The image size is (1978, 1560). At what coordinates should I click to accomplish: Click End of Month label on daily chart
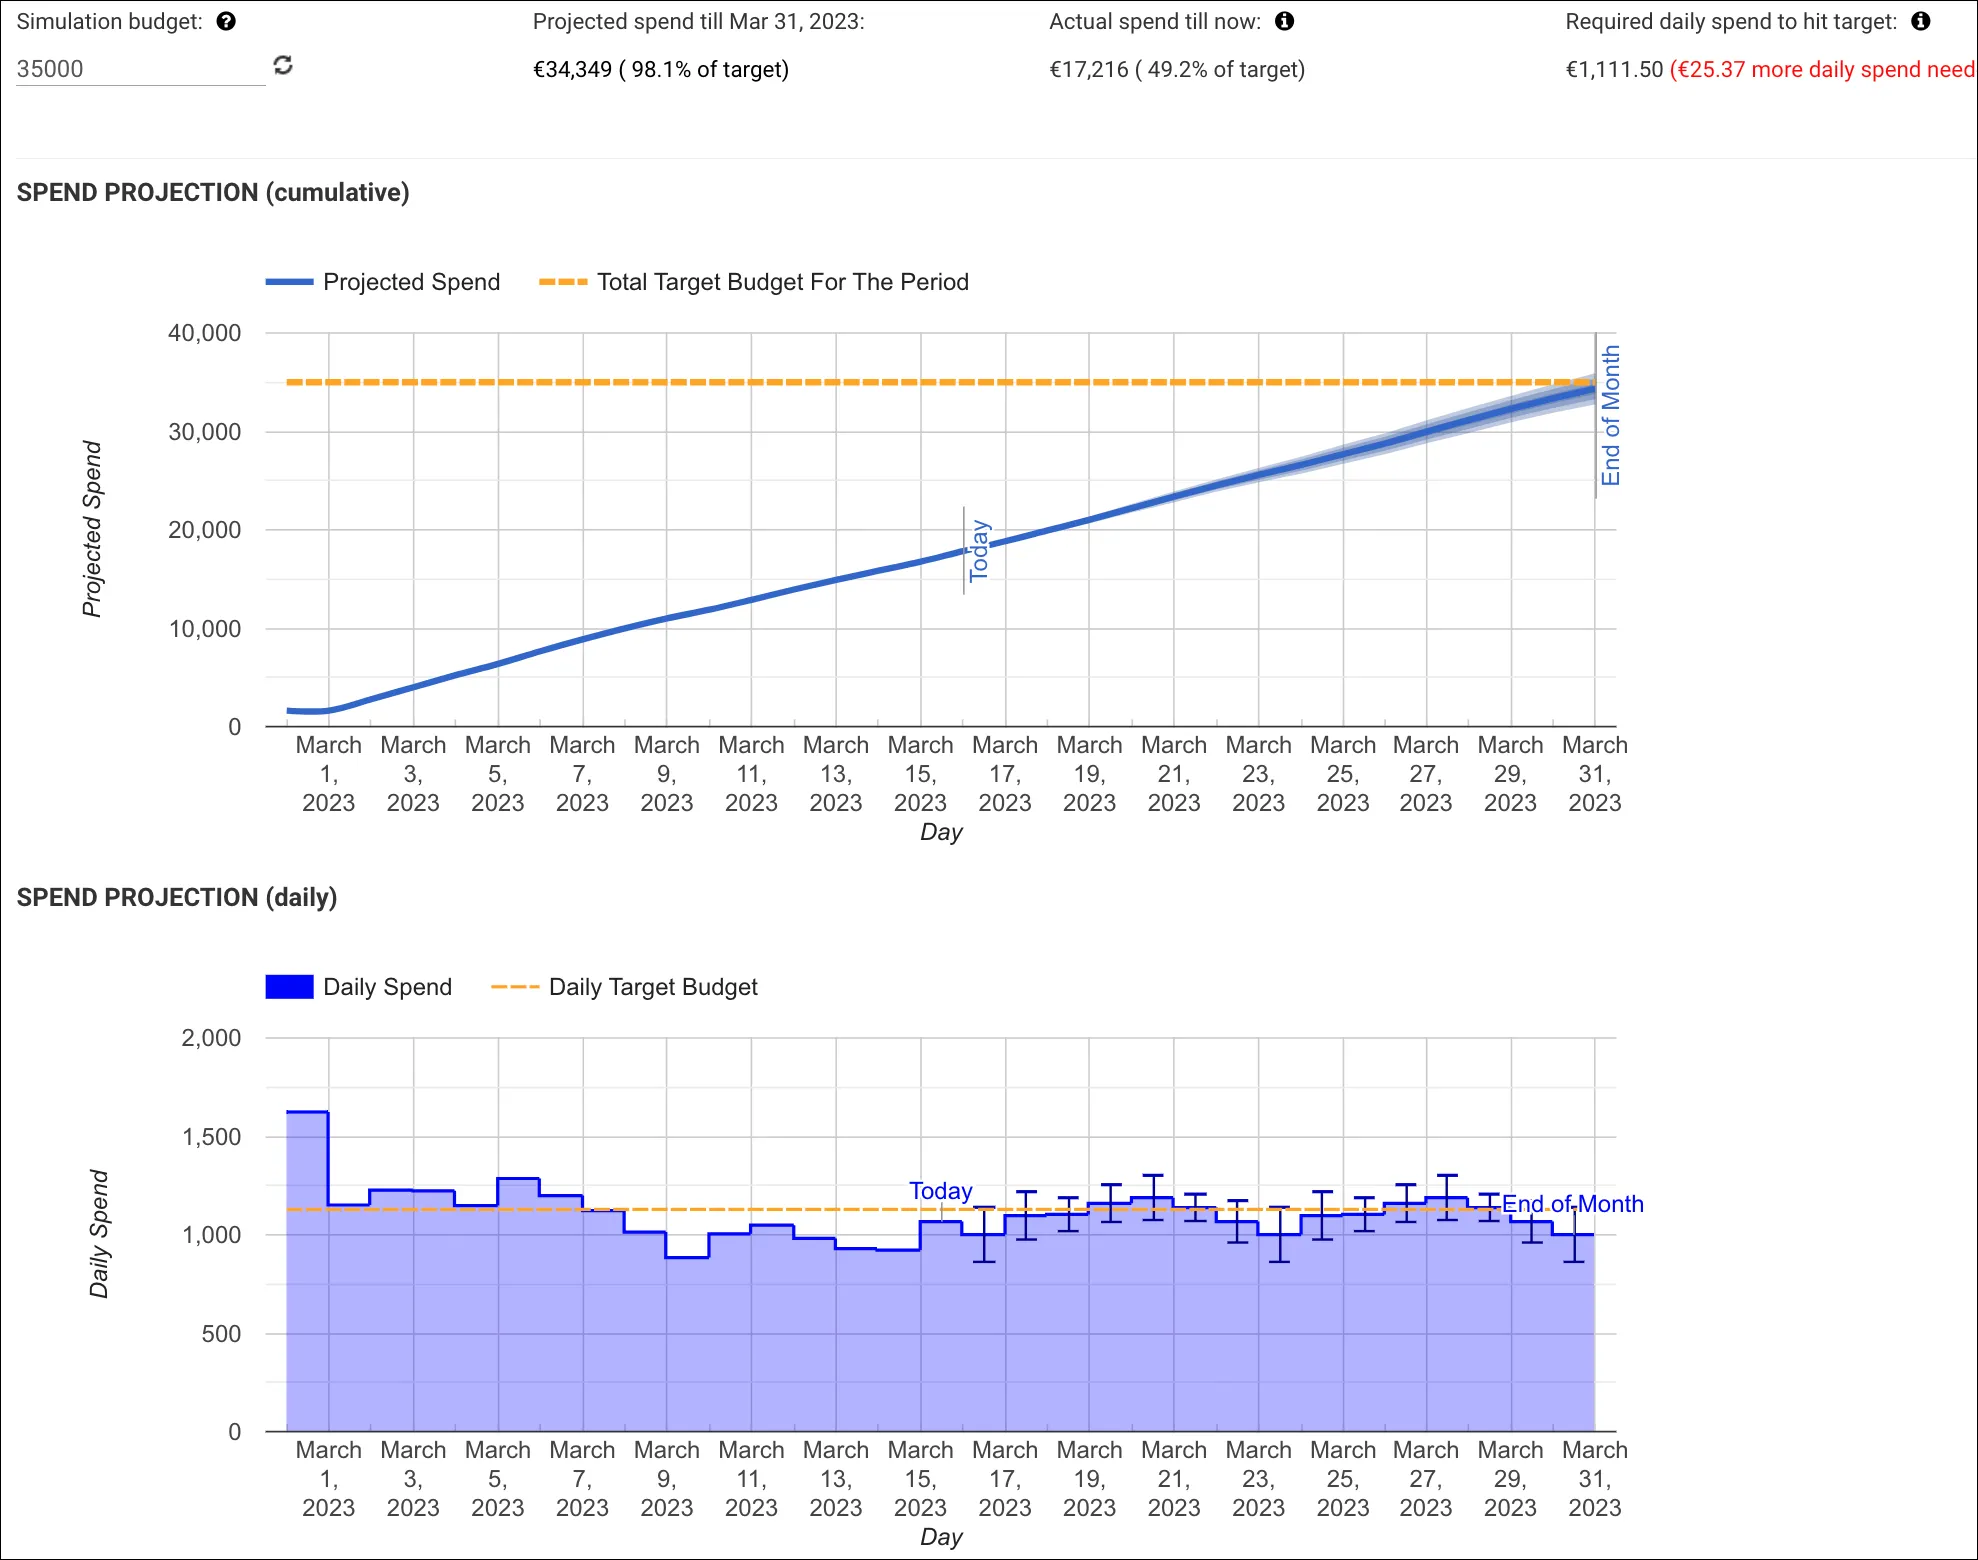click(x=1572, y=1204)
